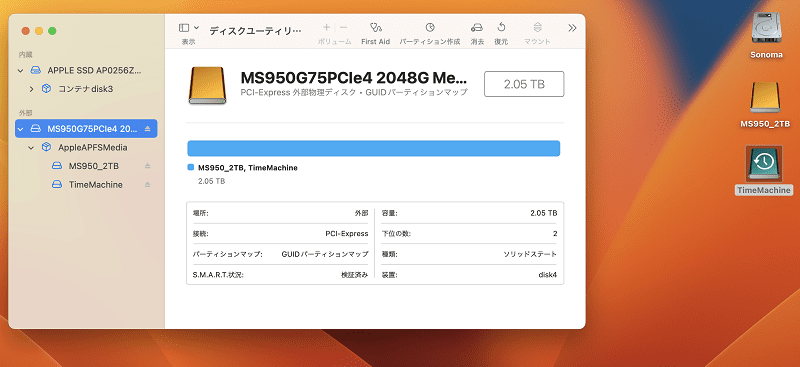Click the マウント mount icon
This screenshot has width=800, height=367.
tap(537, 28)
